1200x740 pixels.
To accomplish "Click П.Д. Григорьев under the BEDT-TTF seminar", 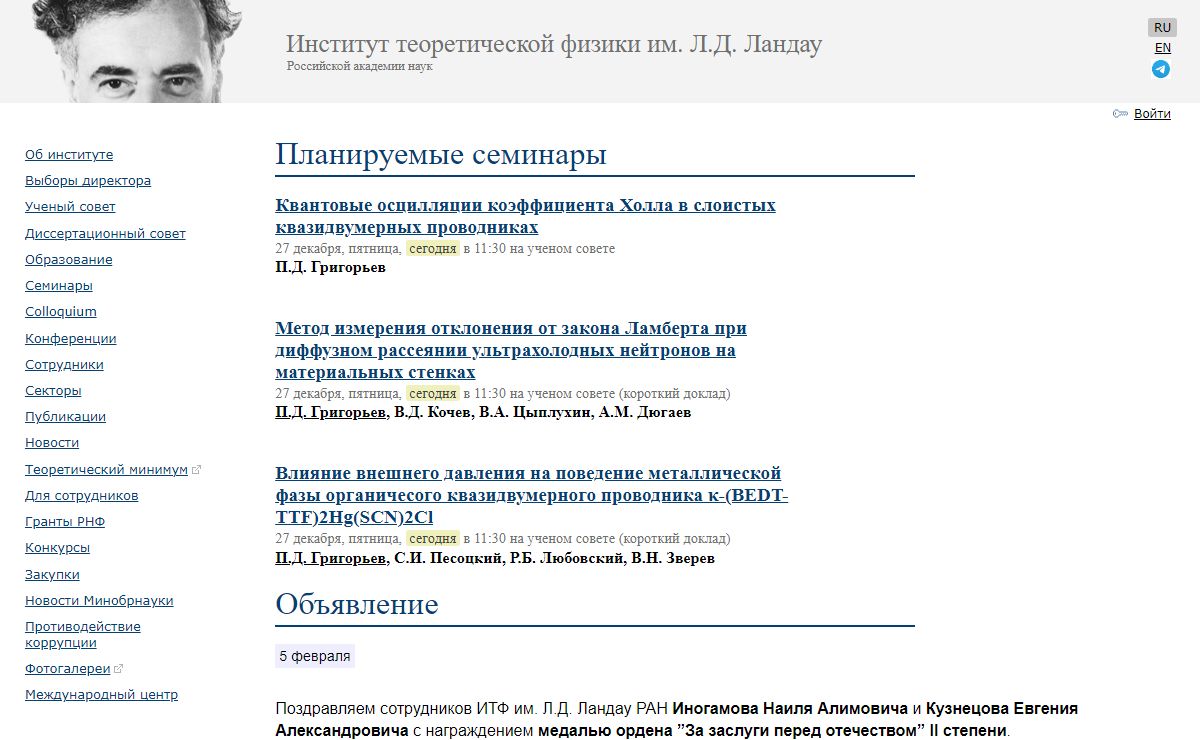I will 331,558.
